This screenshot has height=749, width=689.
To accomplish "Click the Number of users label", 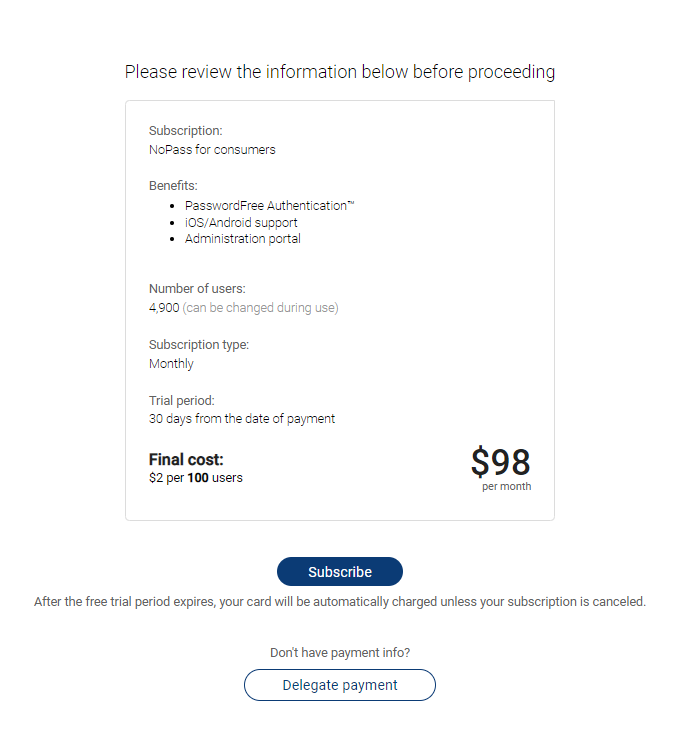I will (197, 289).
